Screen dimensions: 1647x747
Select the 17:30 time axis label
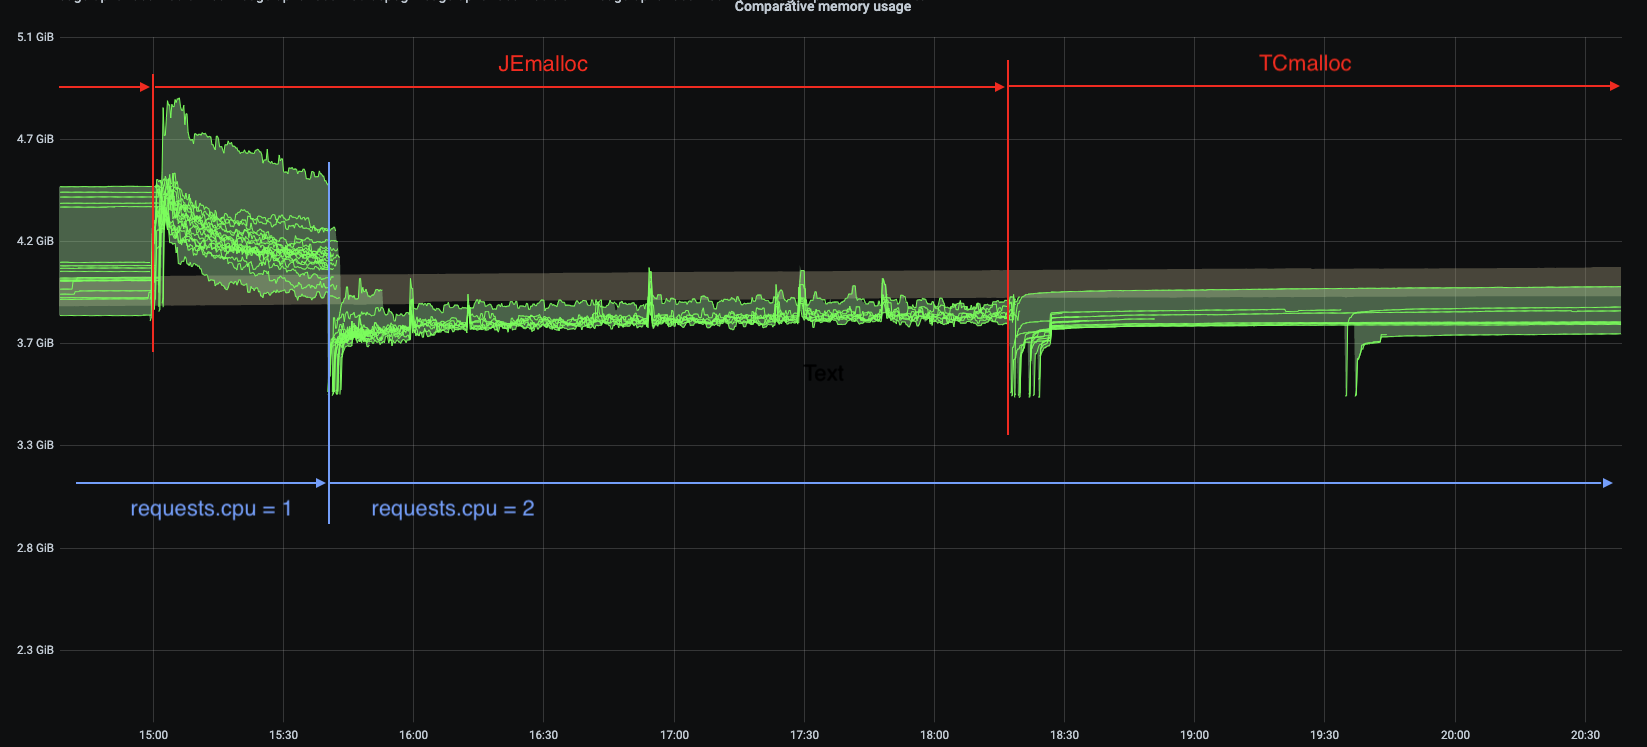[x=804, y=735]
